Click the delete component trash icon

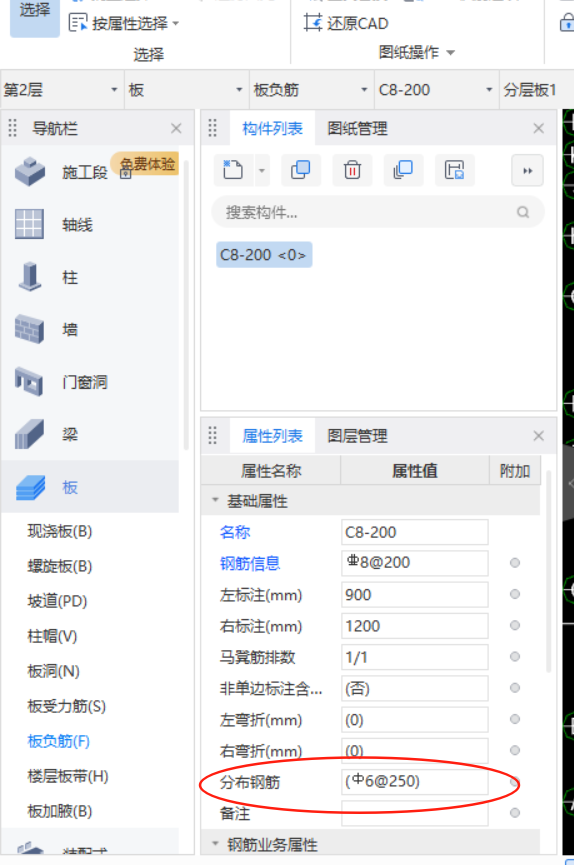coord(352,170)
